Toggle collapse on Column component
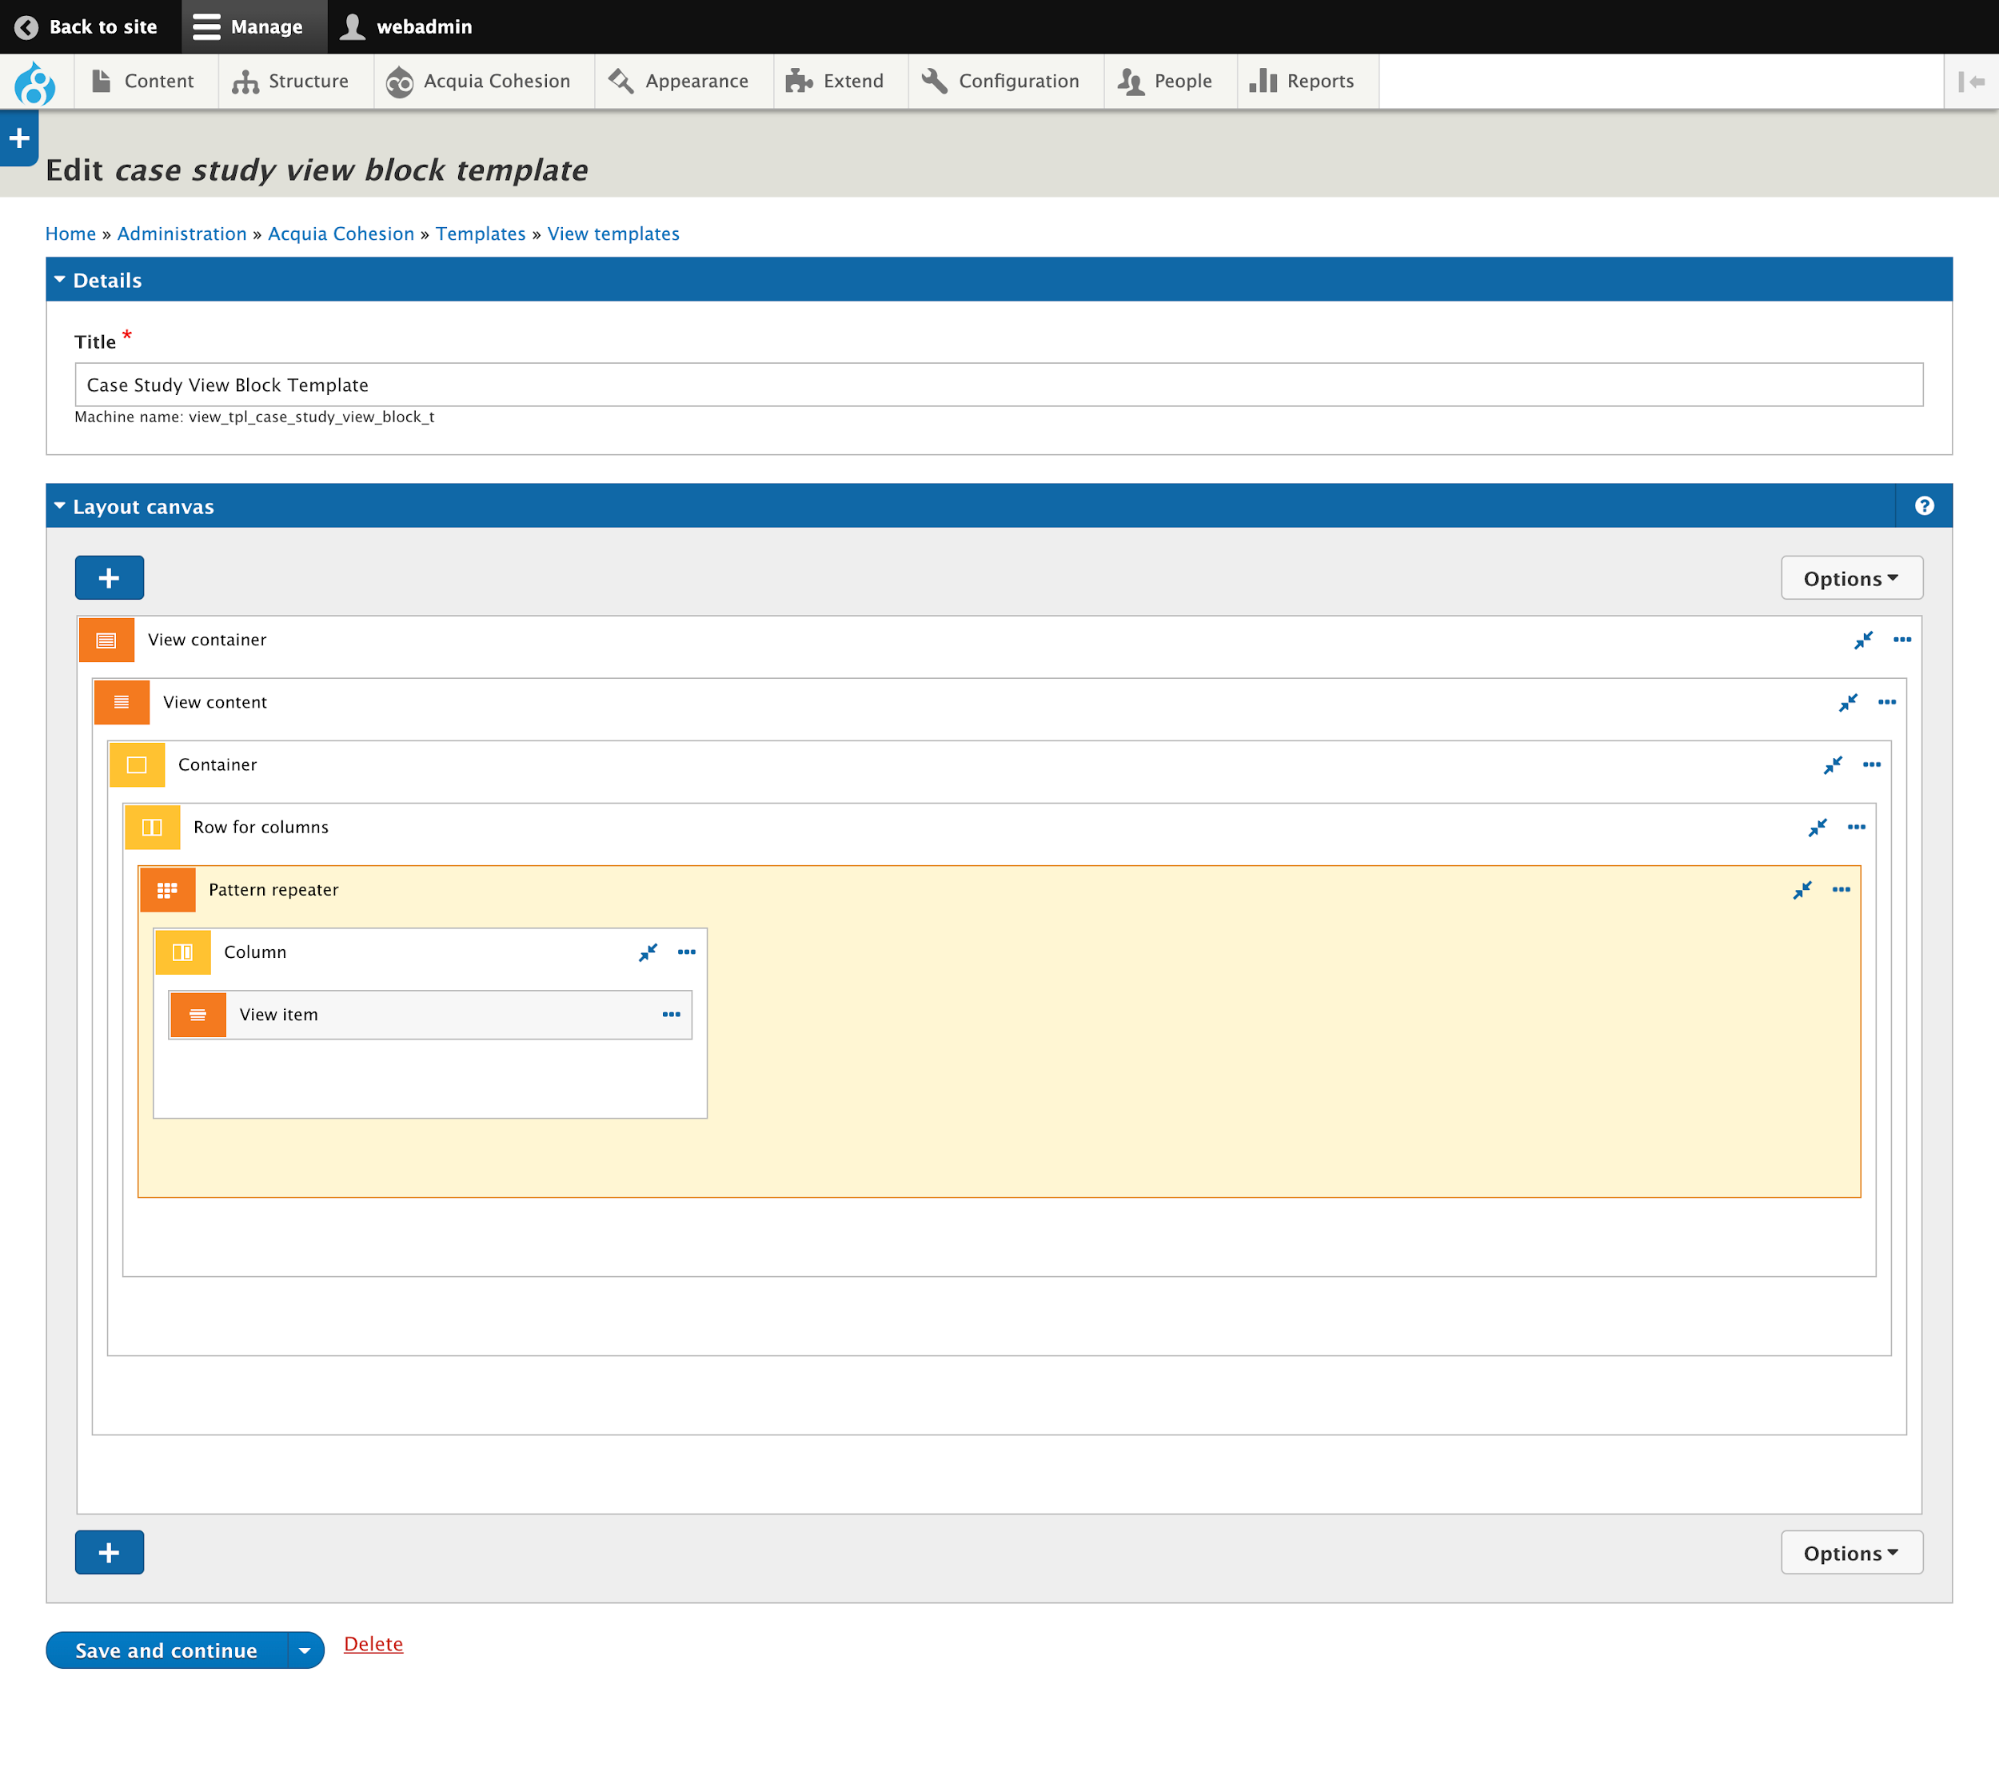 (x=648, y=952)
